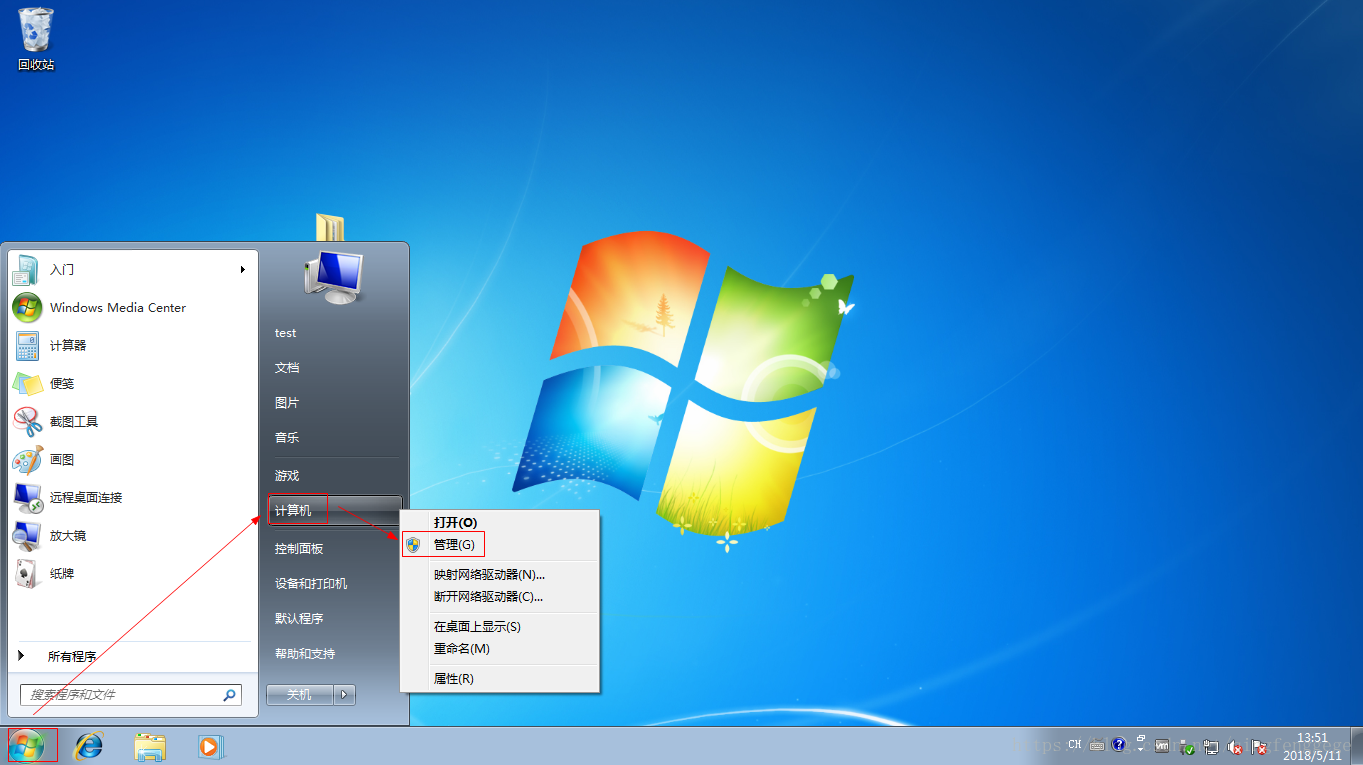The width and height of the screenshot is (1363, 765).
Task: Click the blue help tray icon
Action: 1118,744
